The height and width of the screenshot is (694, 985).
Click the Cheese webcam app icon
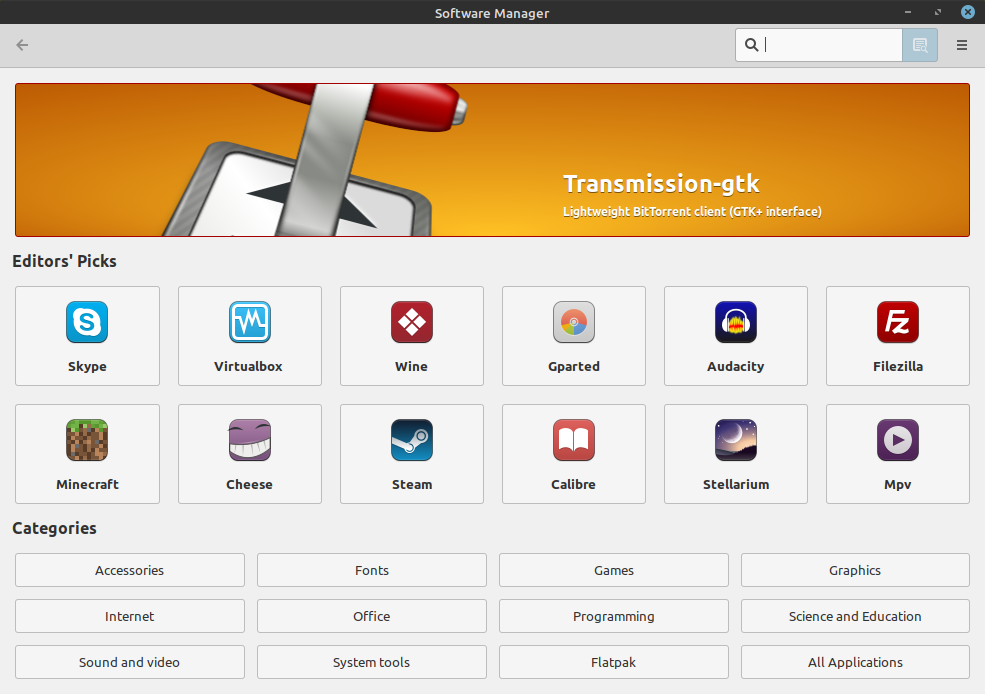(x=249, y=453)
